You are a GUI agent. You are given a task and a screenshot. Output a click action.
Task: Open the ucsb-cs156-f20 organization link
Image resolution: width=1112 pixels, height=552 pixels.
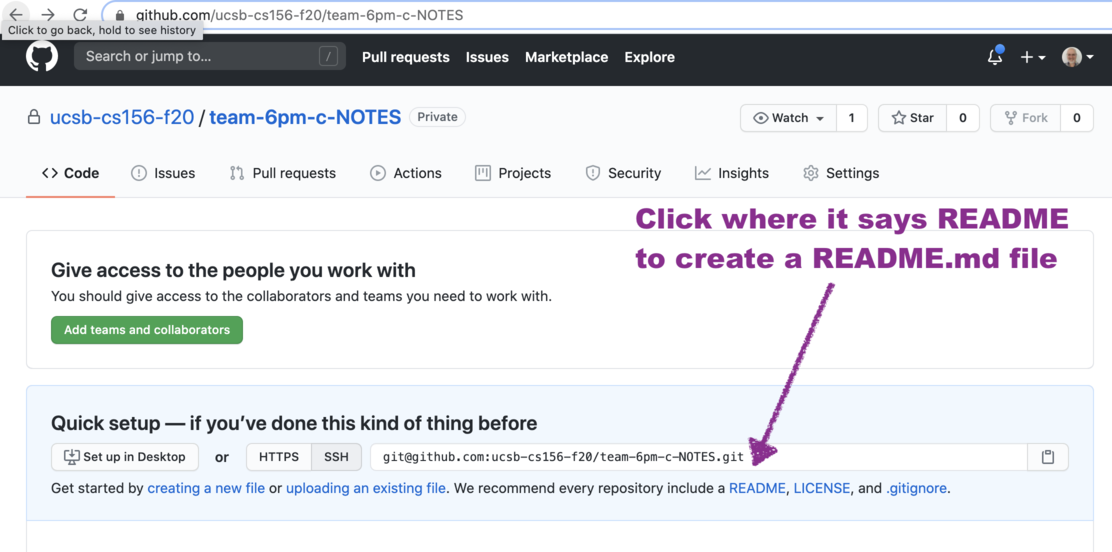pyautogui.click(x=122, y=117)
